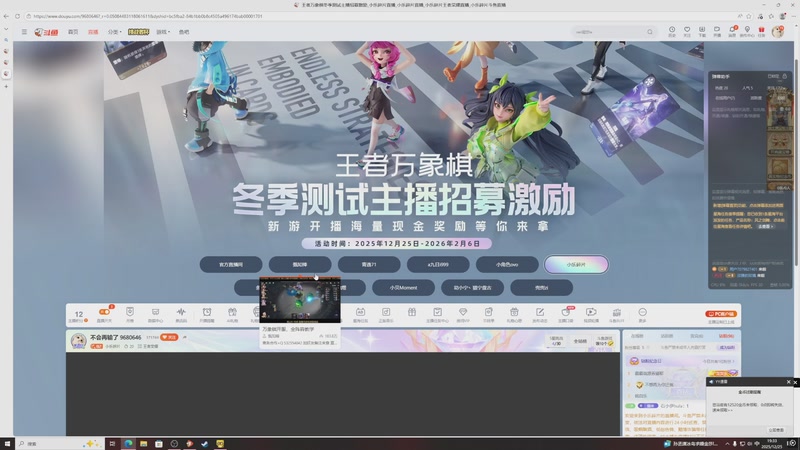Open the yellow badge nav item
Viewport: 800px width, 450px height.
(x=138, y=32)
